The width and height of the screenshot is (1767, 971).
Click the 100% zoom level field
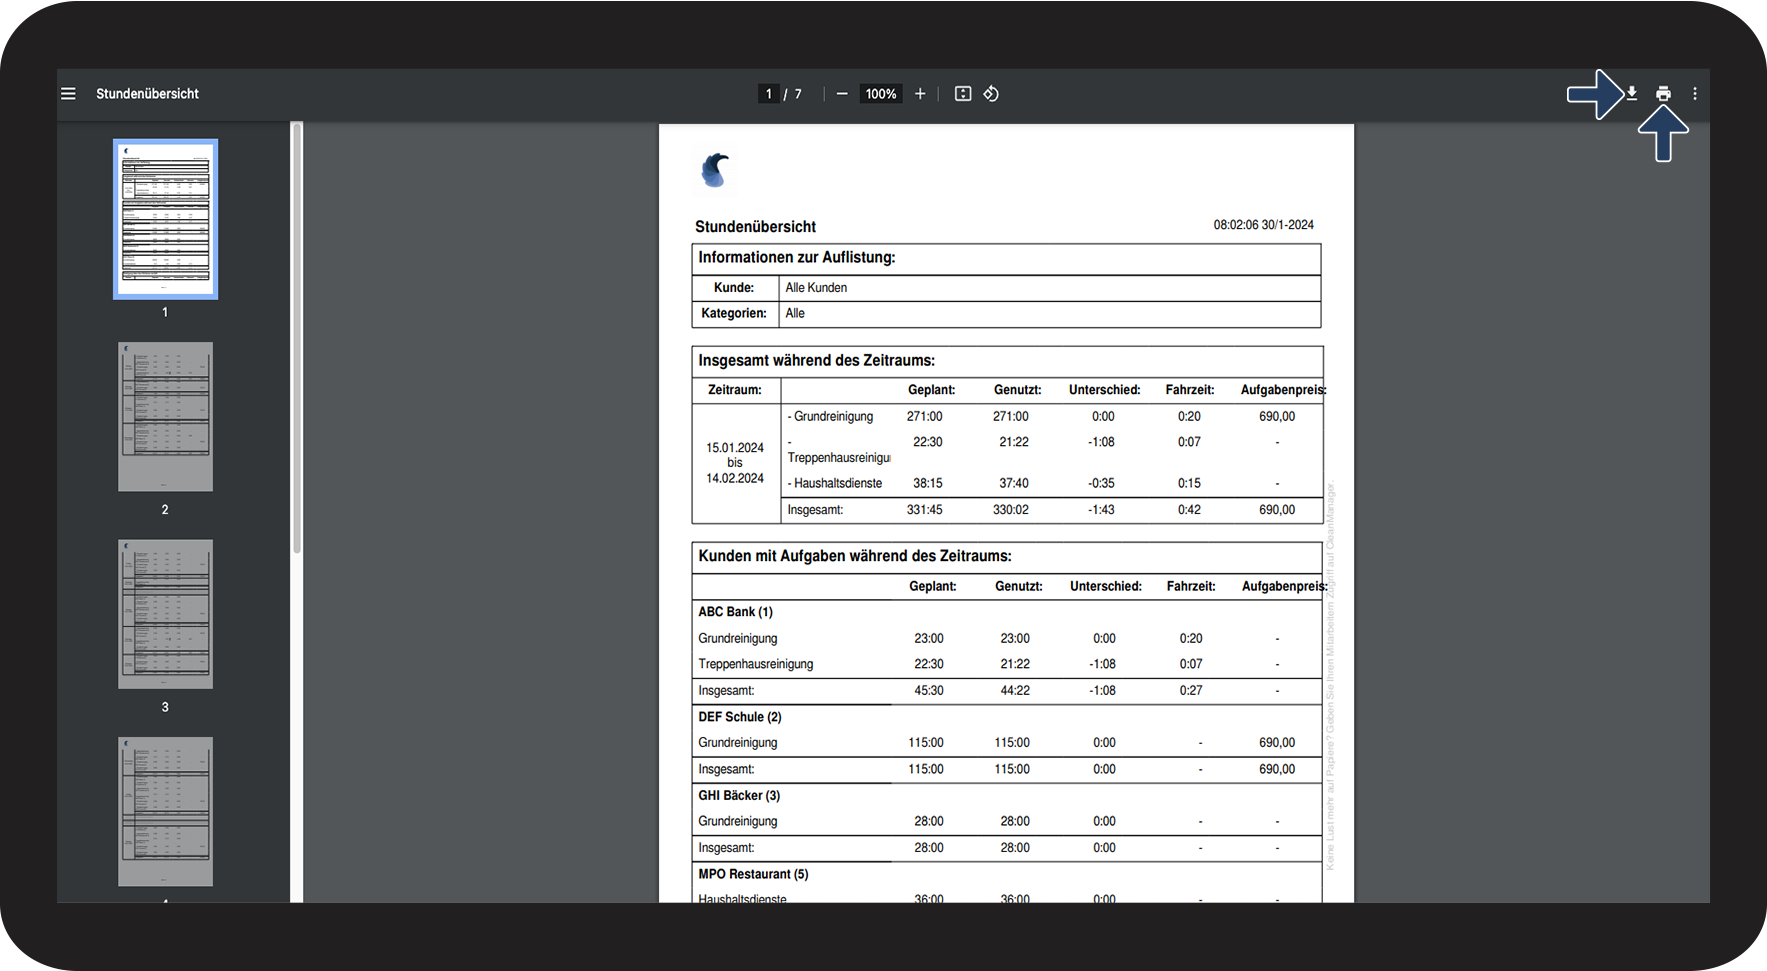tap(881, 94)
